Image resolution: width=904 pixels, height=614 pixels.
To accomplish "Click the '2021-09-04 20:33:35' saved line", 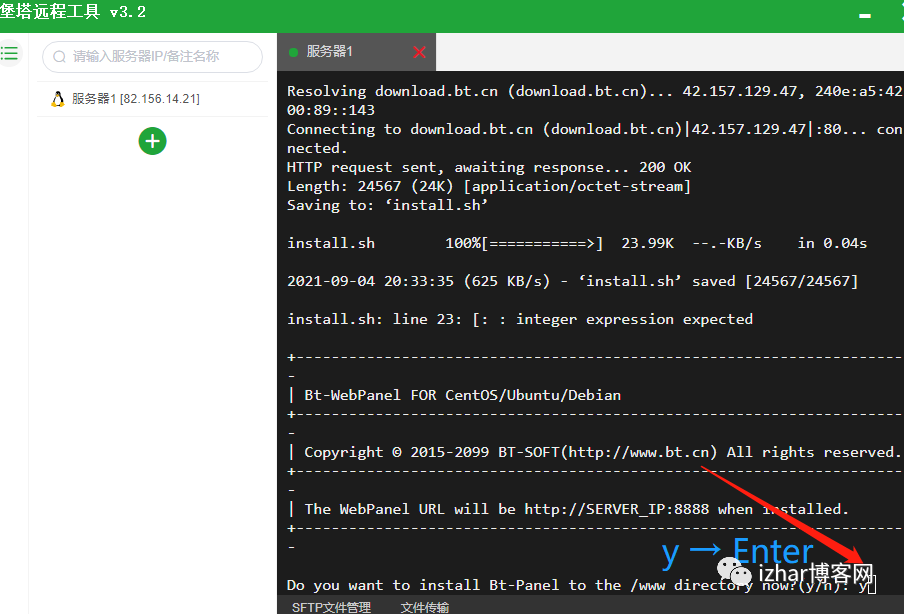I will point(572,281).
